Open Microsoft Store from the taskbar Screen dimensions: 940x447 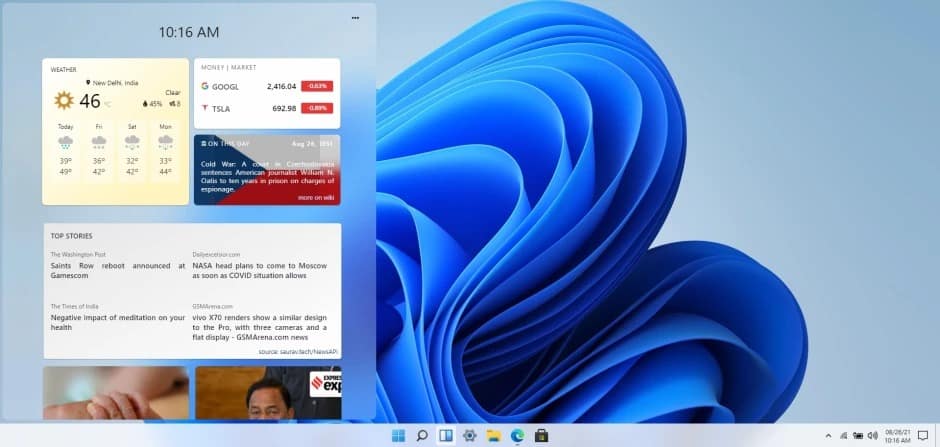coord(542,435)
